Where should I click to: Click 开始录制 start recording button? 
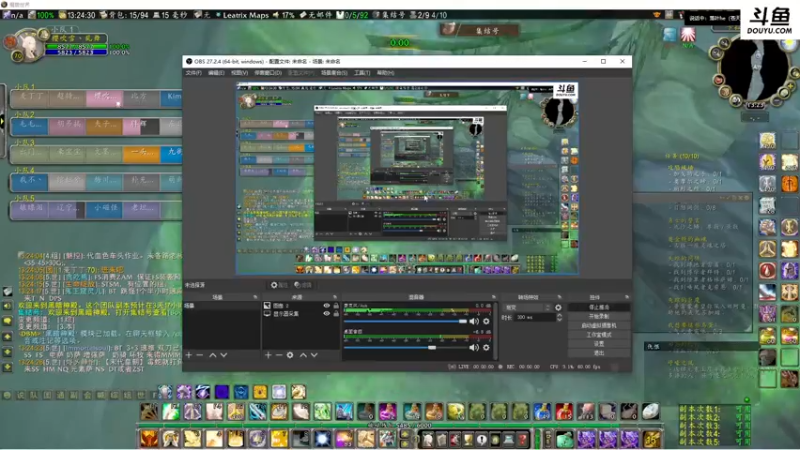(598, 317)
